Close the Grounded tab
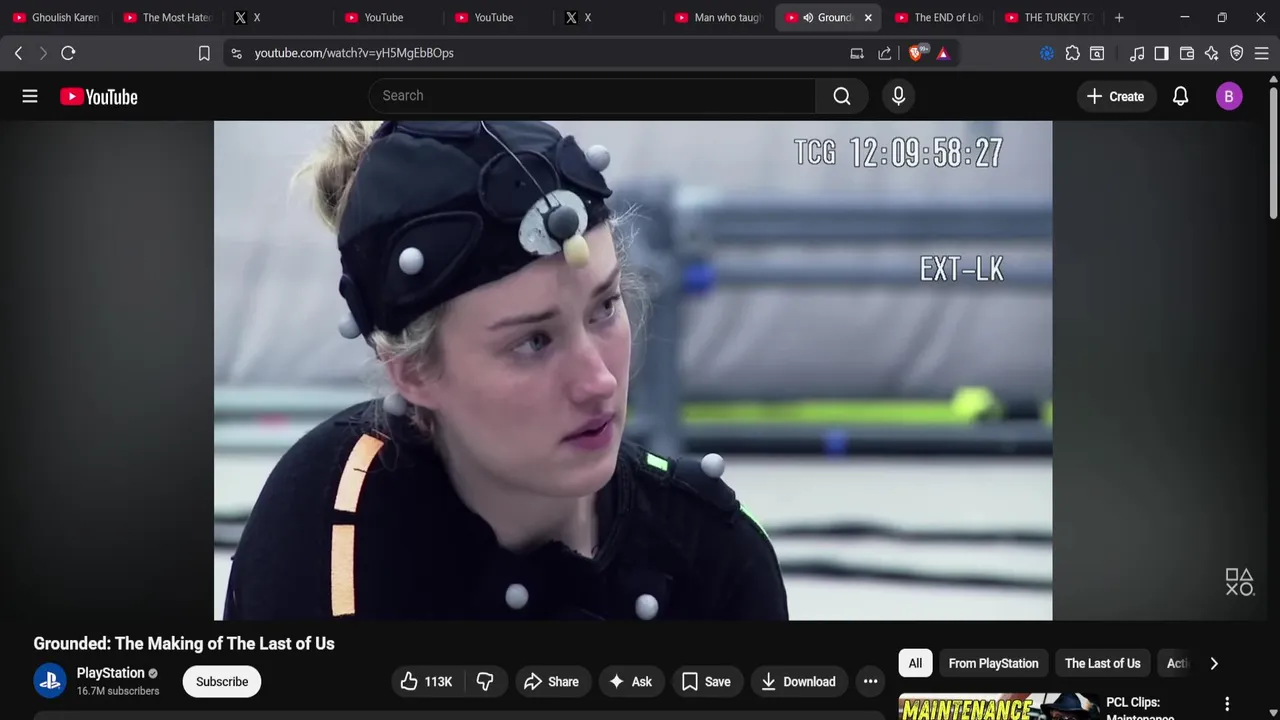 pos(868,17)
